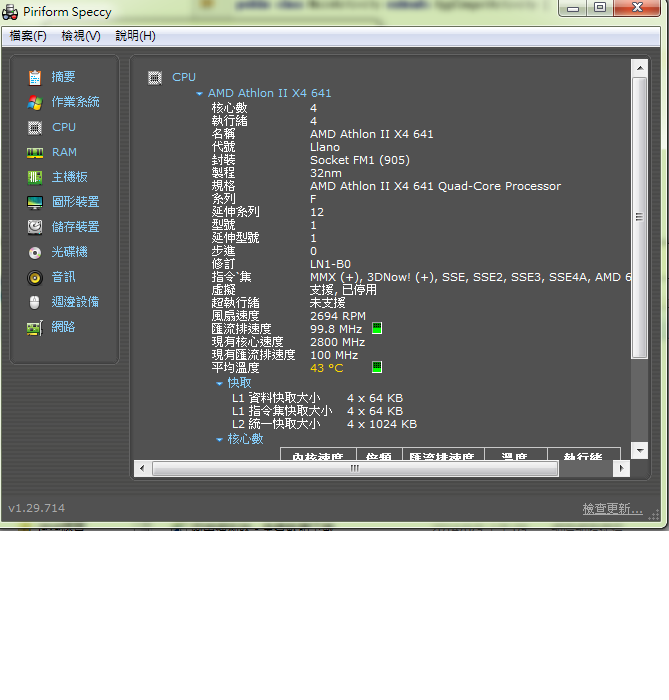This screenshot has width=669, height=700.
Task: Click the LN1-B0 revision value
Action: [x=330, y=264]
